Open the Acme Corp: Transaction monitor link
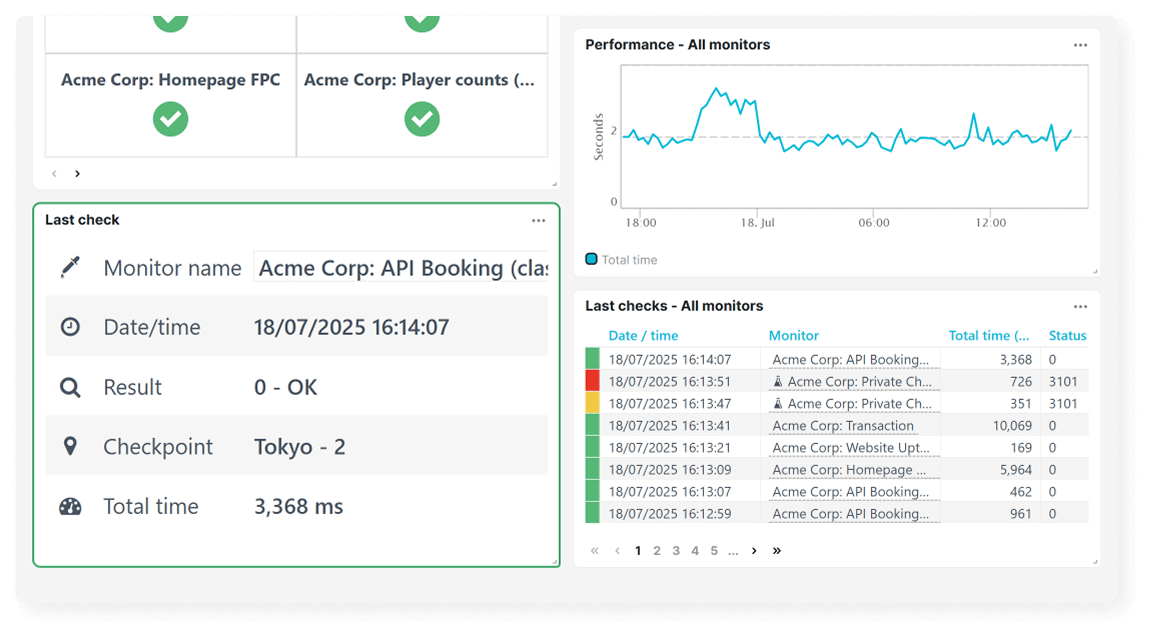This screenshot has width=1150, height=635. click(842, 425)
